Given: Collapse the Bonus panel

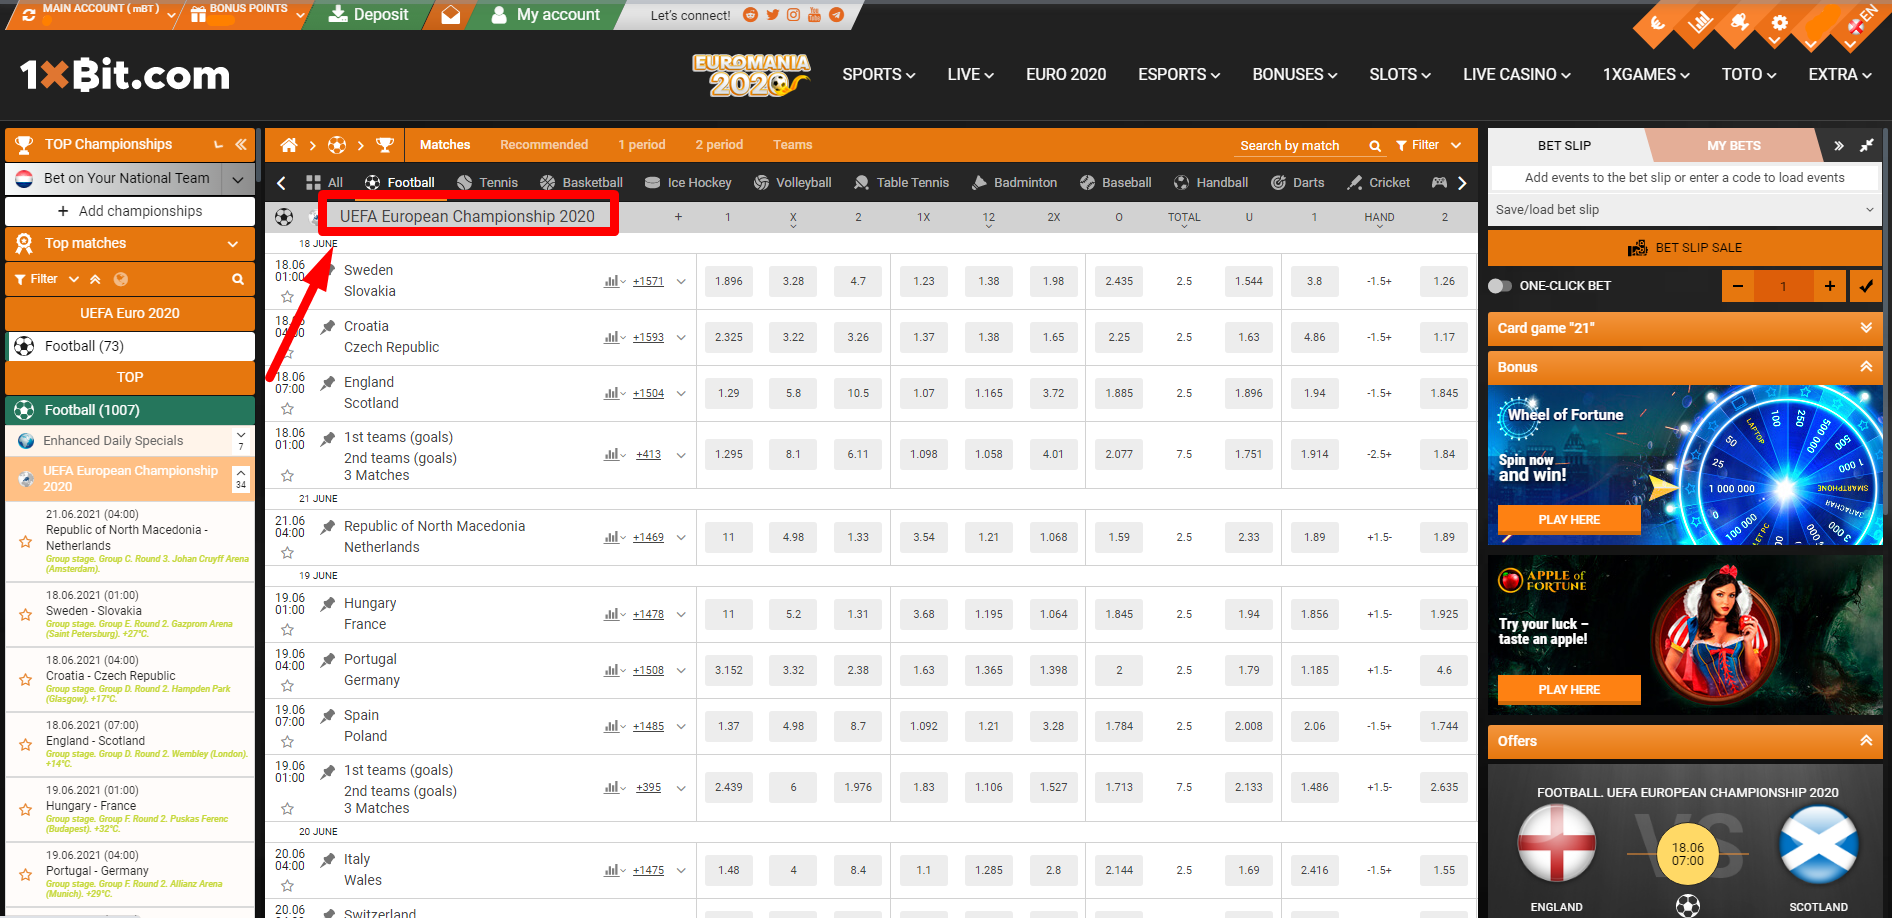Looking at the screenshot, I should point(1865,367).
